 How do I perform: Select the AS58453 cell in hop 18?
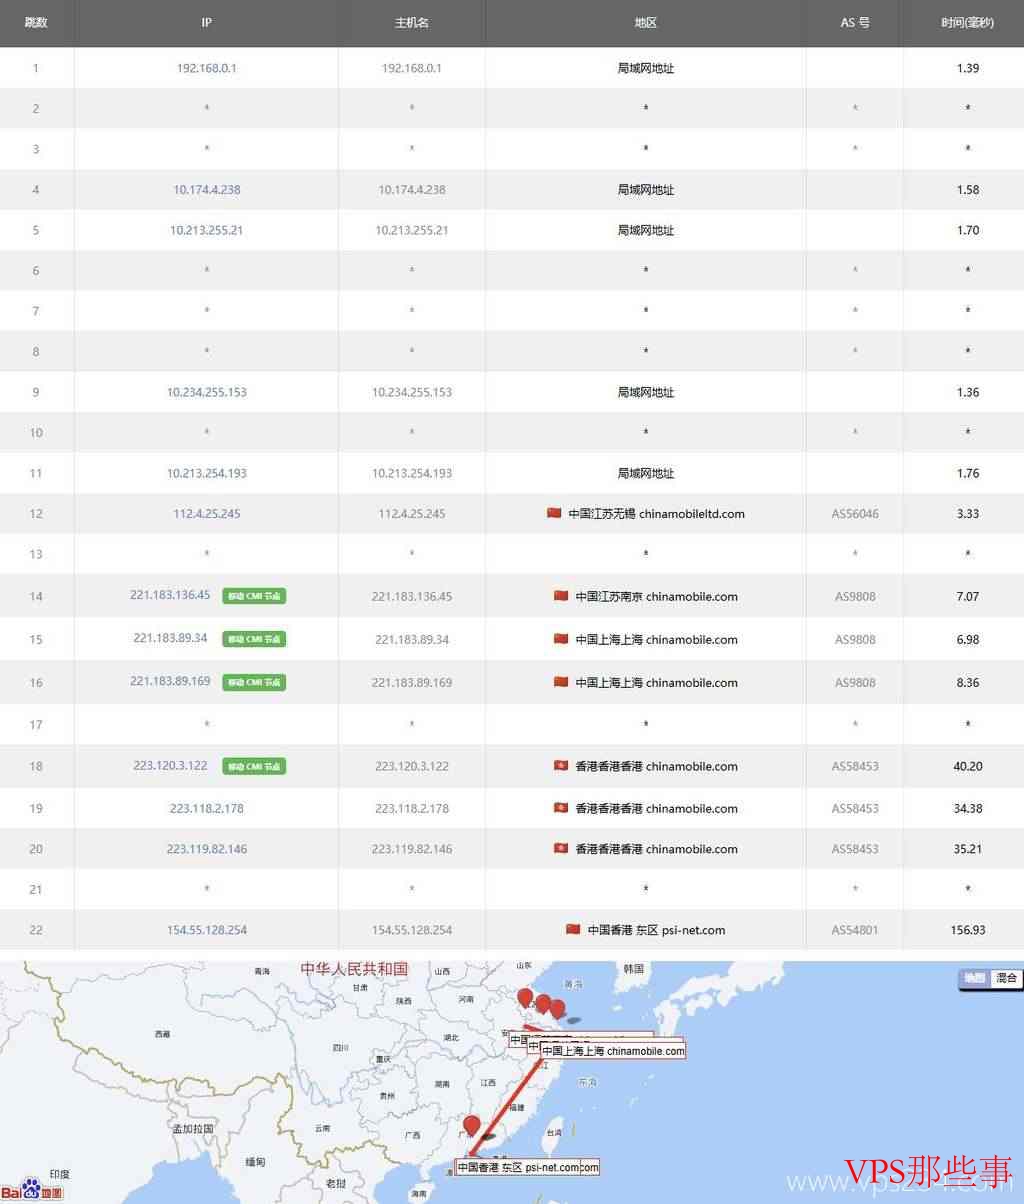(x=855, y=766)
